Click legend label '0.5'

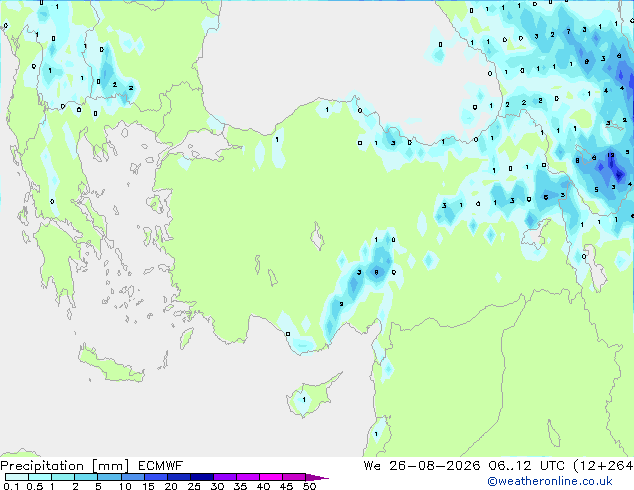pyautogui.click(x=34, y=486)
